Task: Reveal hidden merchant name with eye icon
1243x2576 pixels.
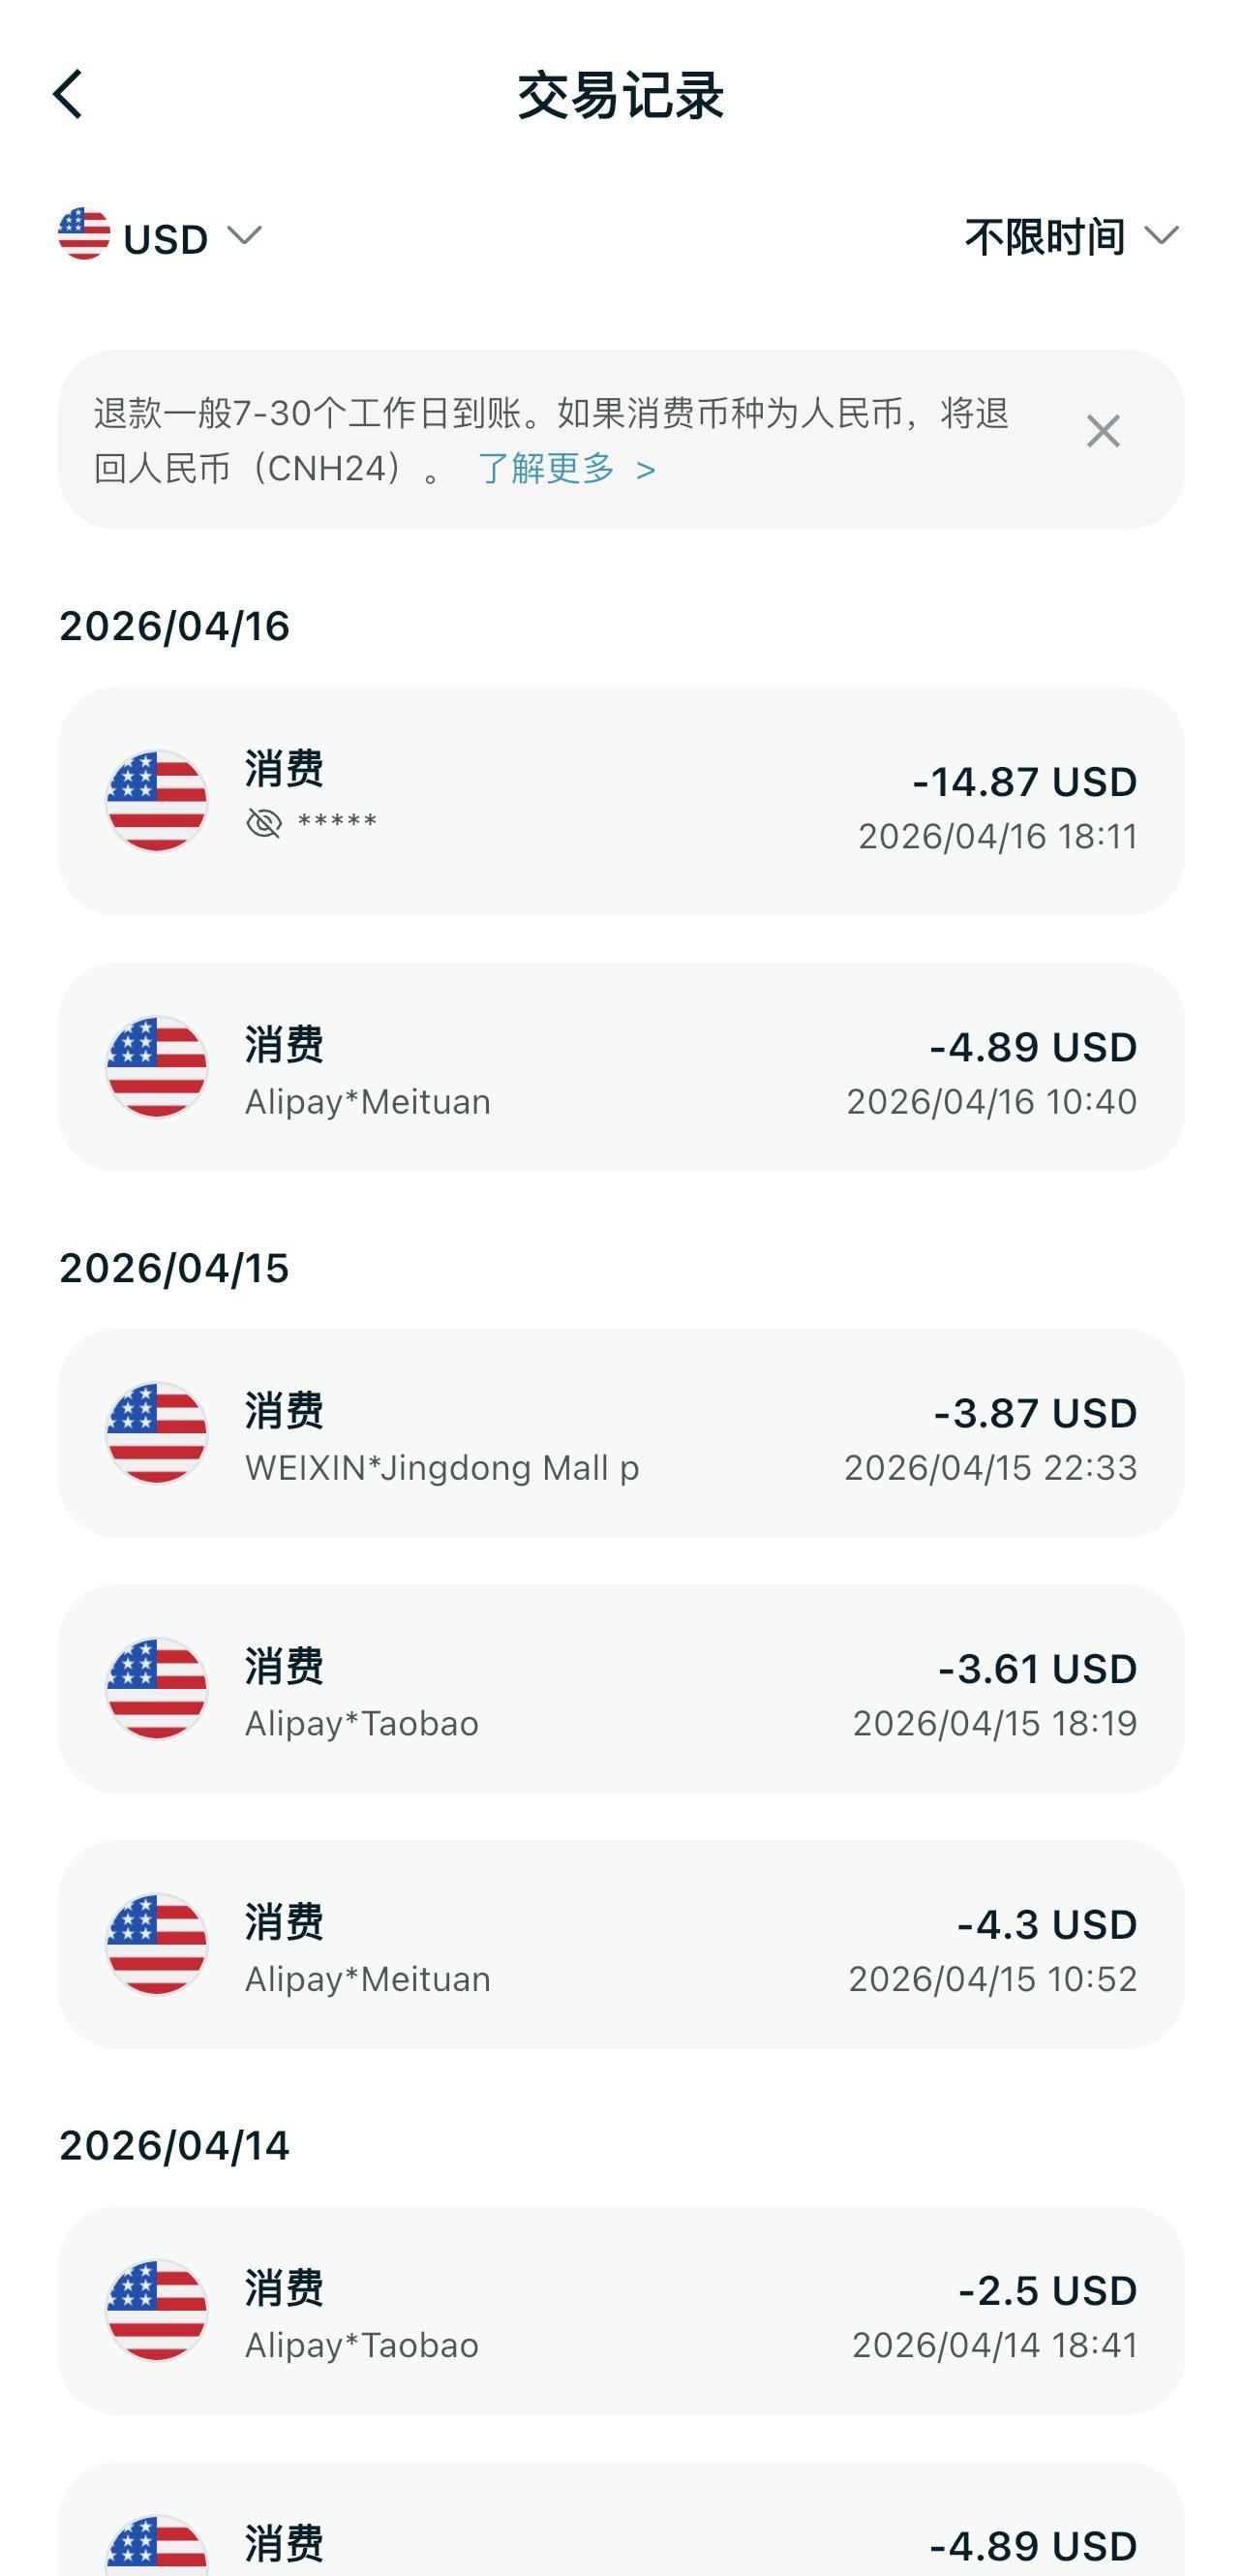Action: coord(264,823)
